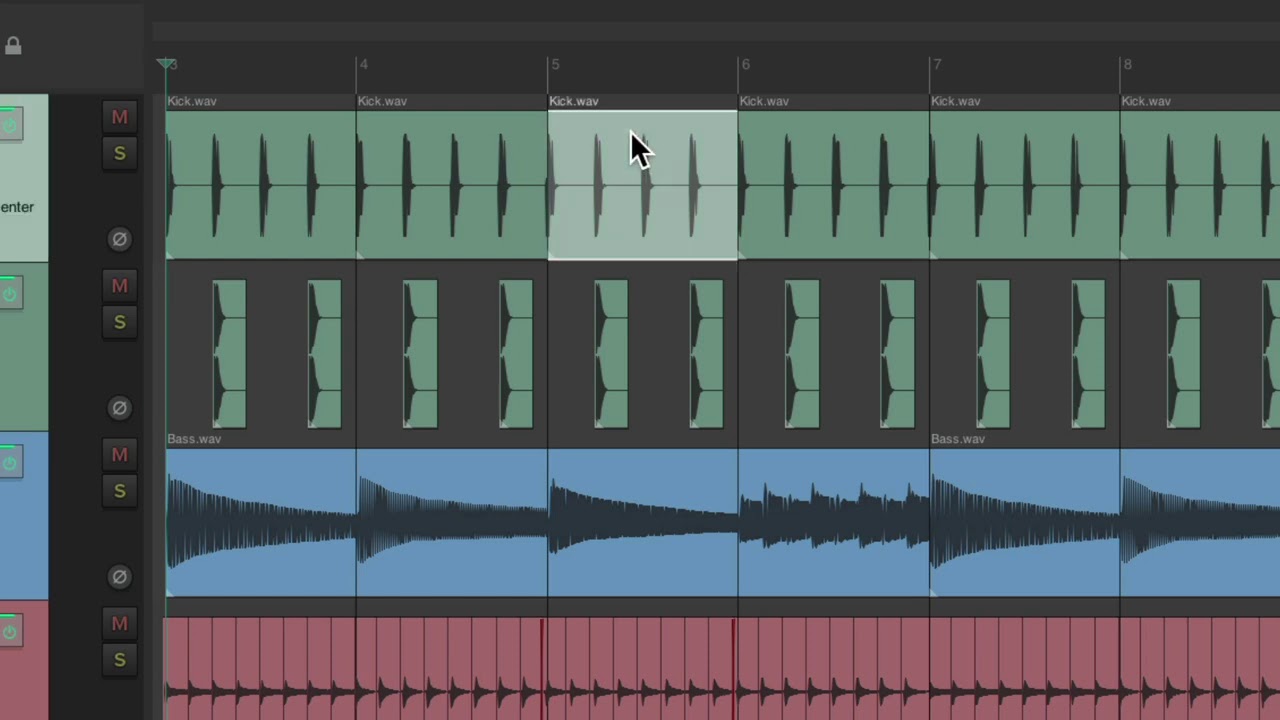Select the Bass.wav clip starting at bar 7
This screenshot has width=1280, height=720.
pyautogui.click(x=1025, y=523)
